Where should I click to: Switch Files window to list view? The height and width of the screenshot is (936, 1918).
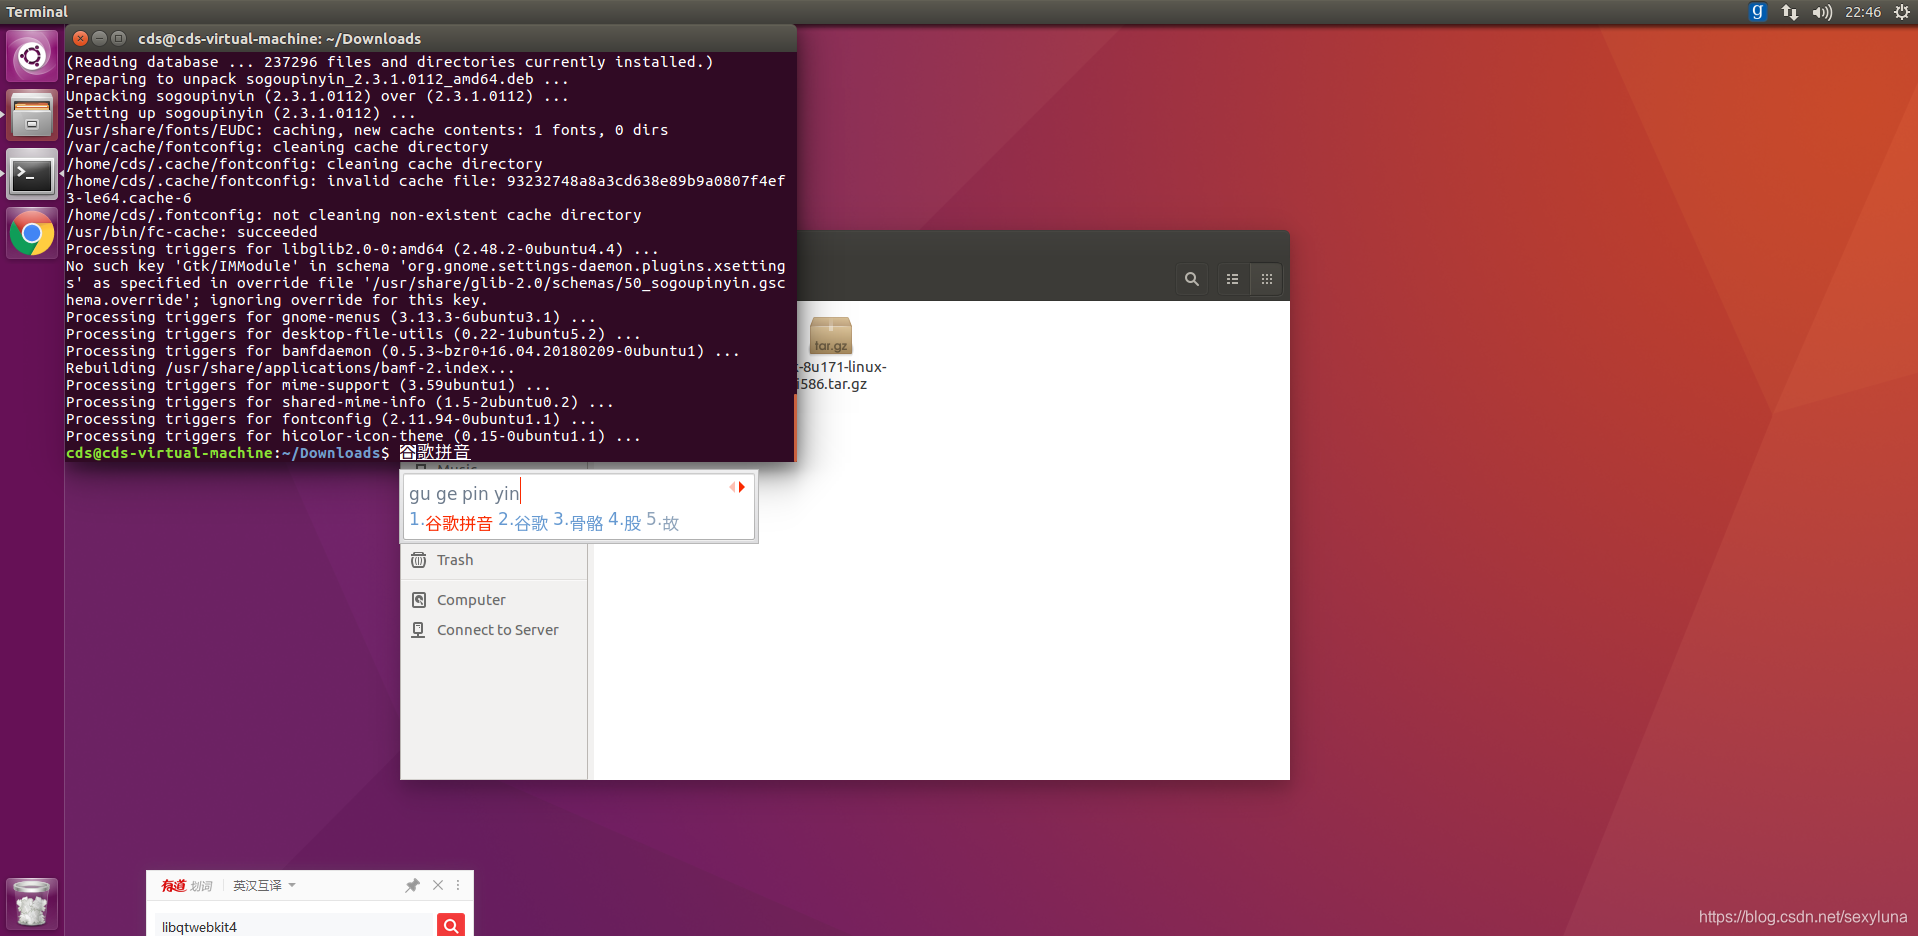(x=1233, y=279)
